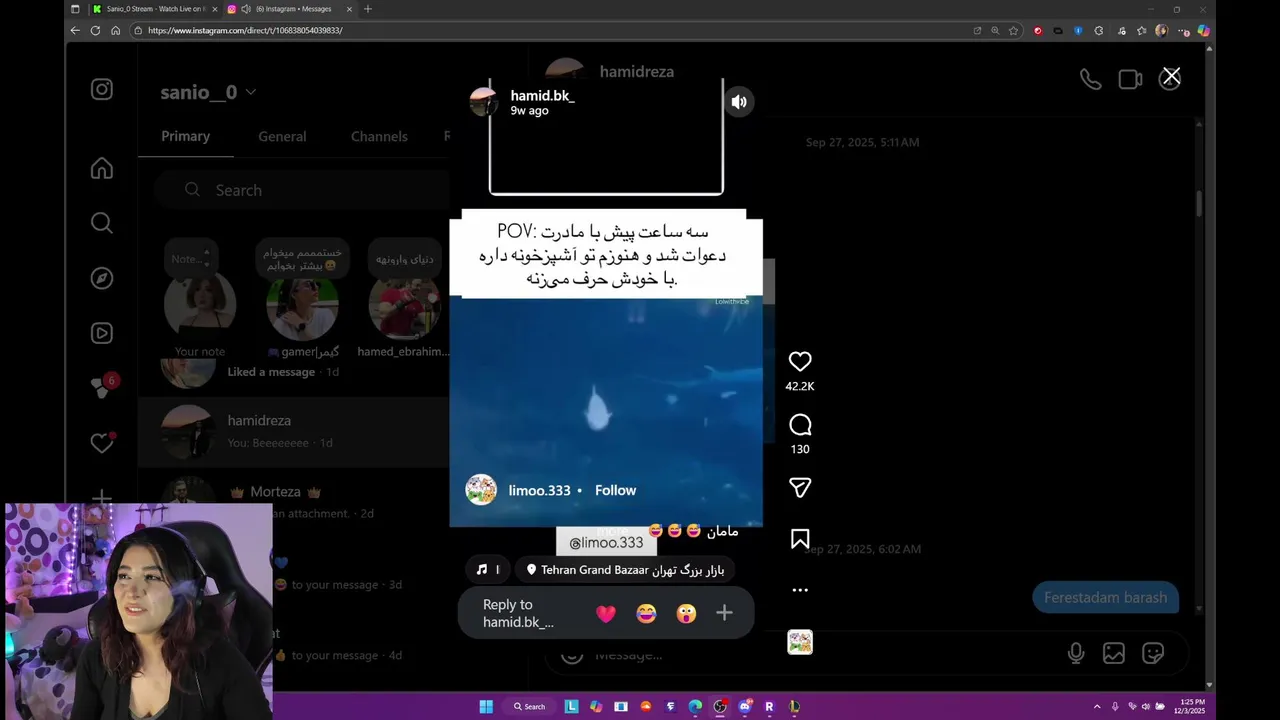Open limoo.333 profile name link
Screen dimensions: 1280x720
pos(539,490)
